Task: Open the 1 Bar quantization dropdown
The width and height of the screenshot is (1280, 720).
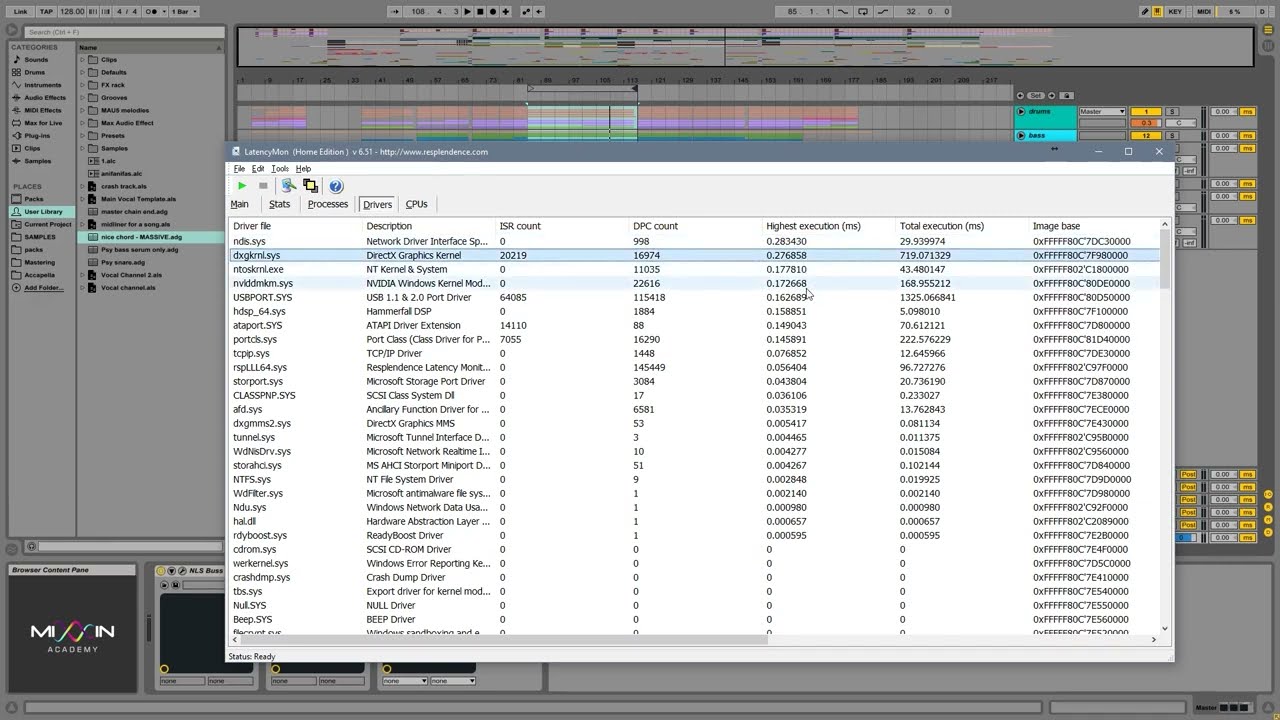Action: pyautogui.click(x=183, y=12)
